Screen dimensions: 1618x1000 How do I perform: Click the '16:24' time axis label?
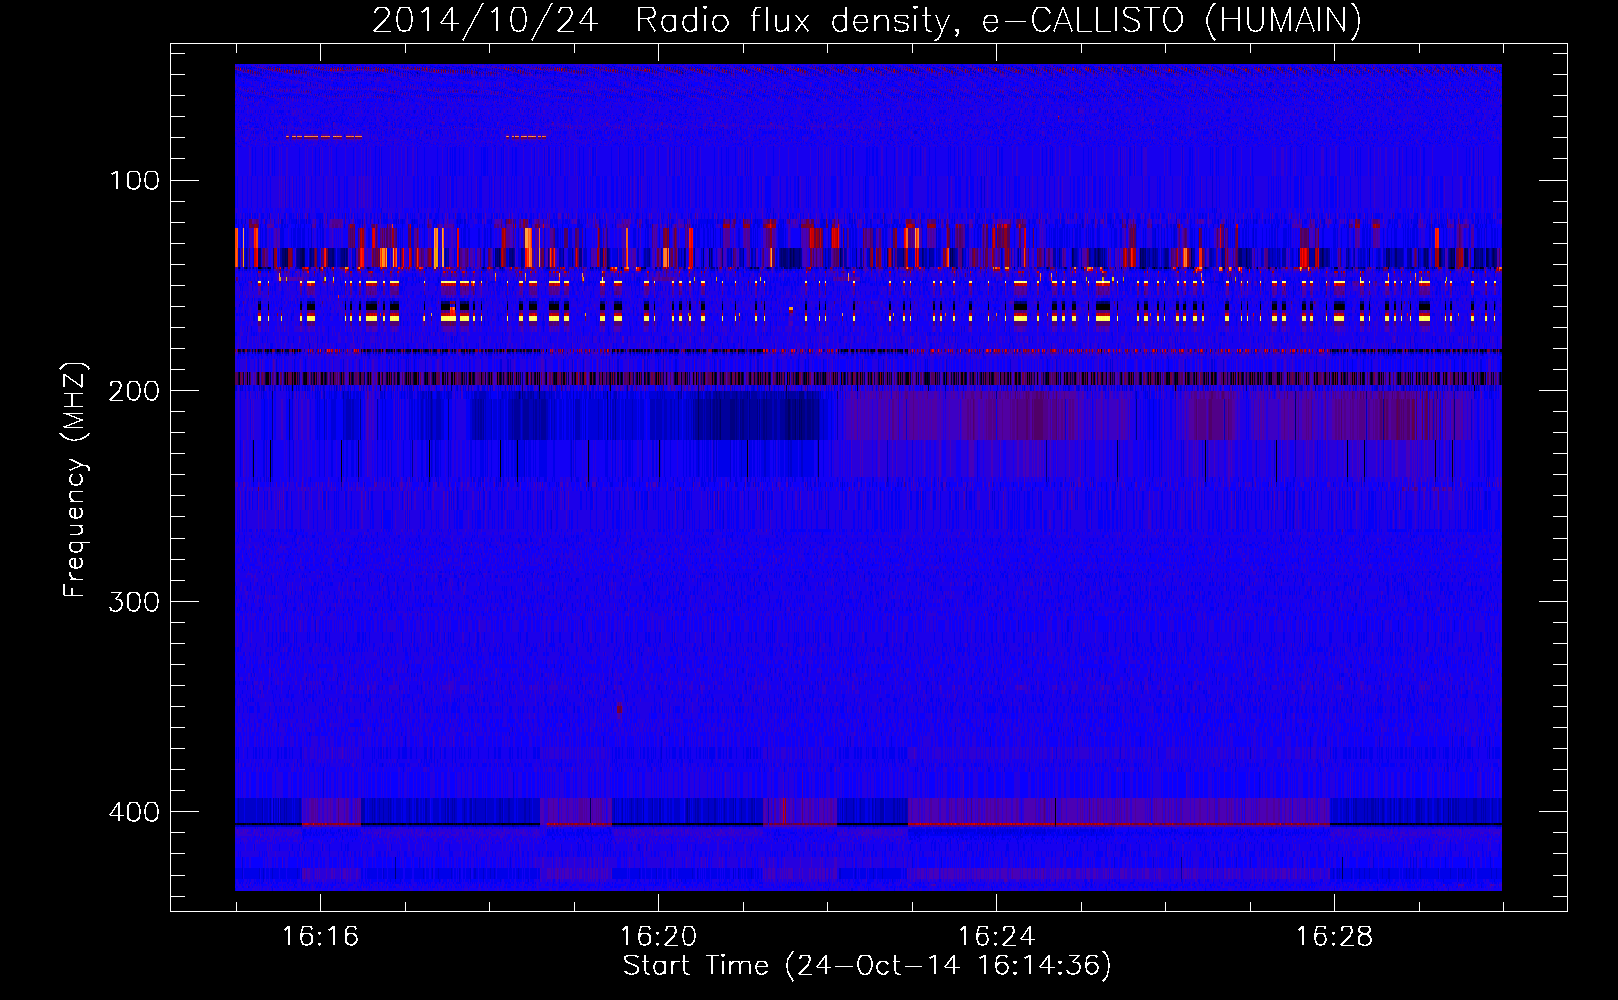pos(996,936)
